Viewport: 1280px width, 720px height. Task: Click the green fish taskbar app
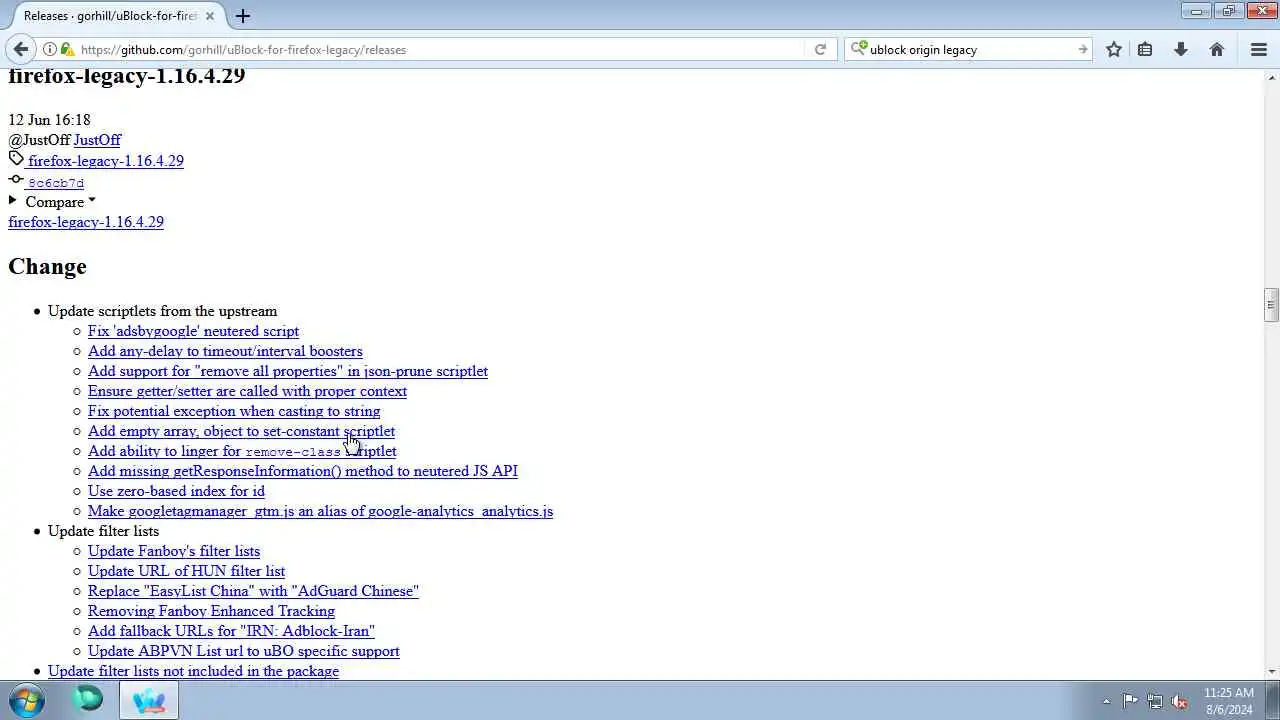pos(88,700)
